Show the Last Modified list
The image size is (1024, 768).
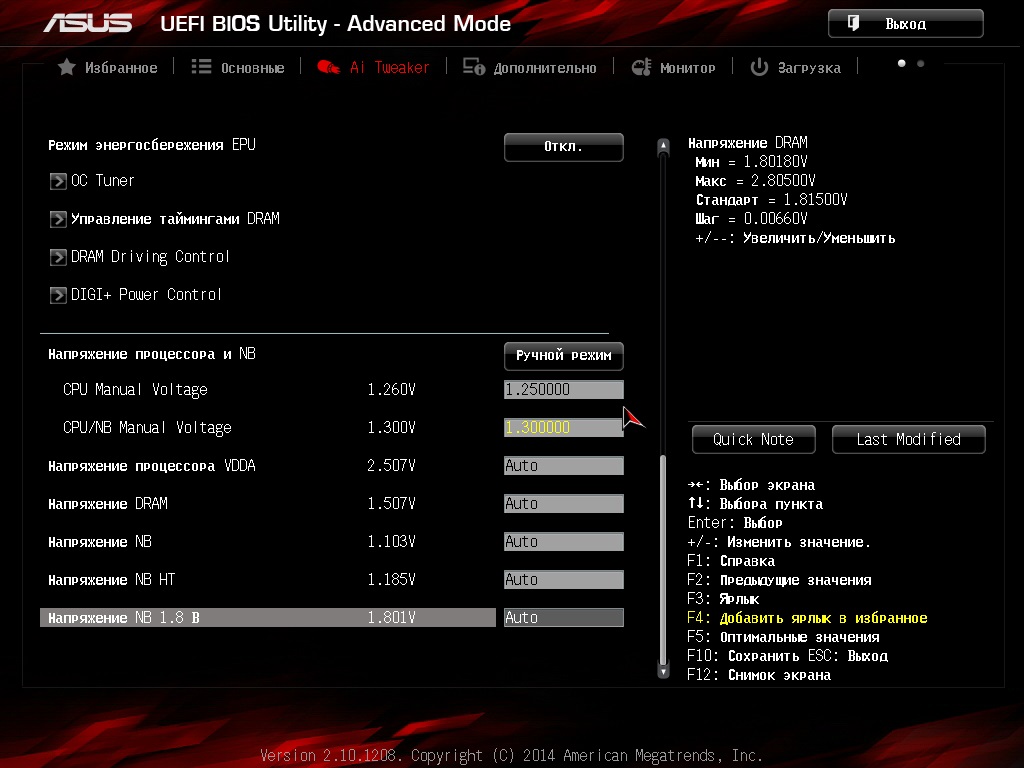point(908,440)
